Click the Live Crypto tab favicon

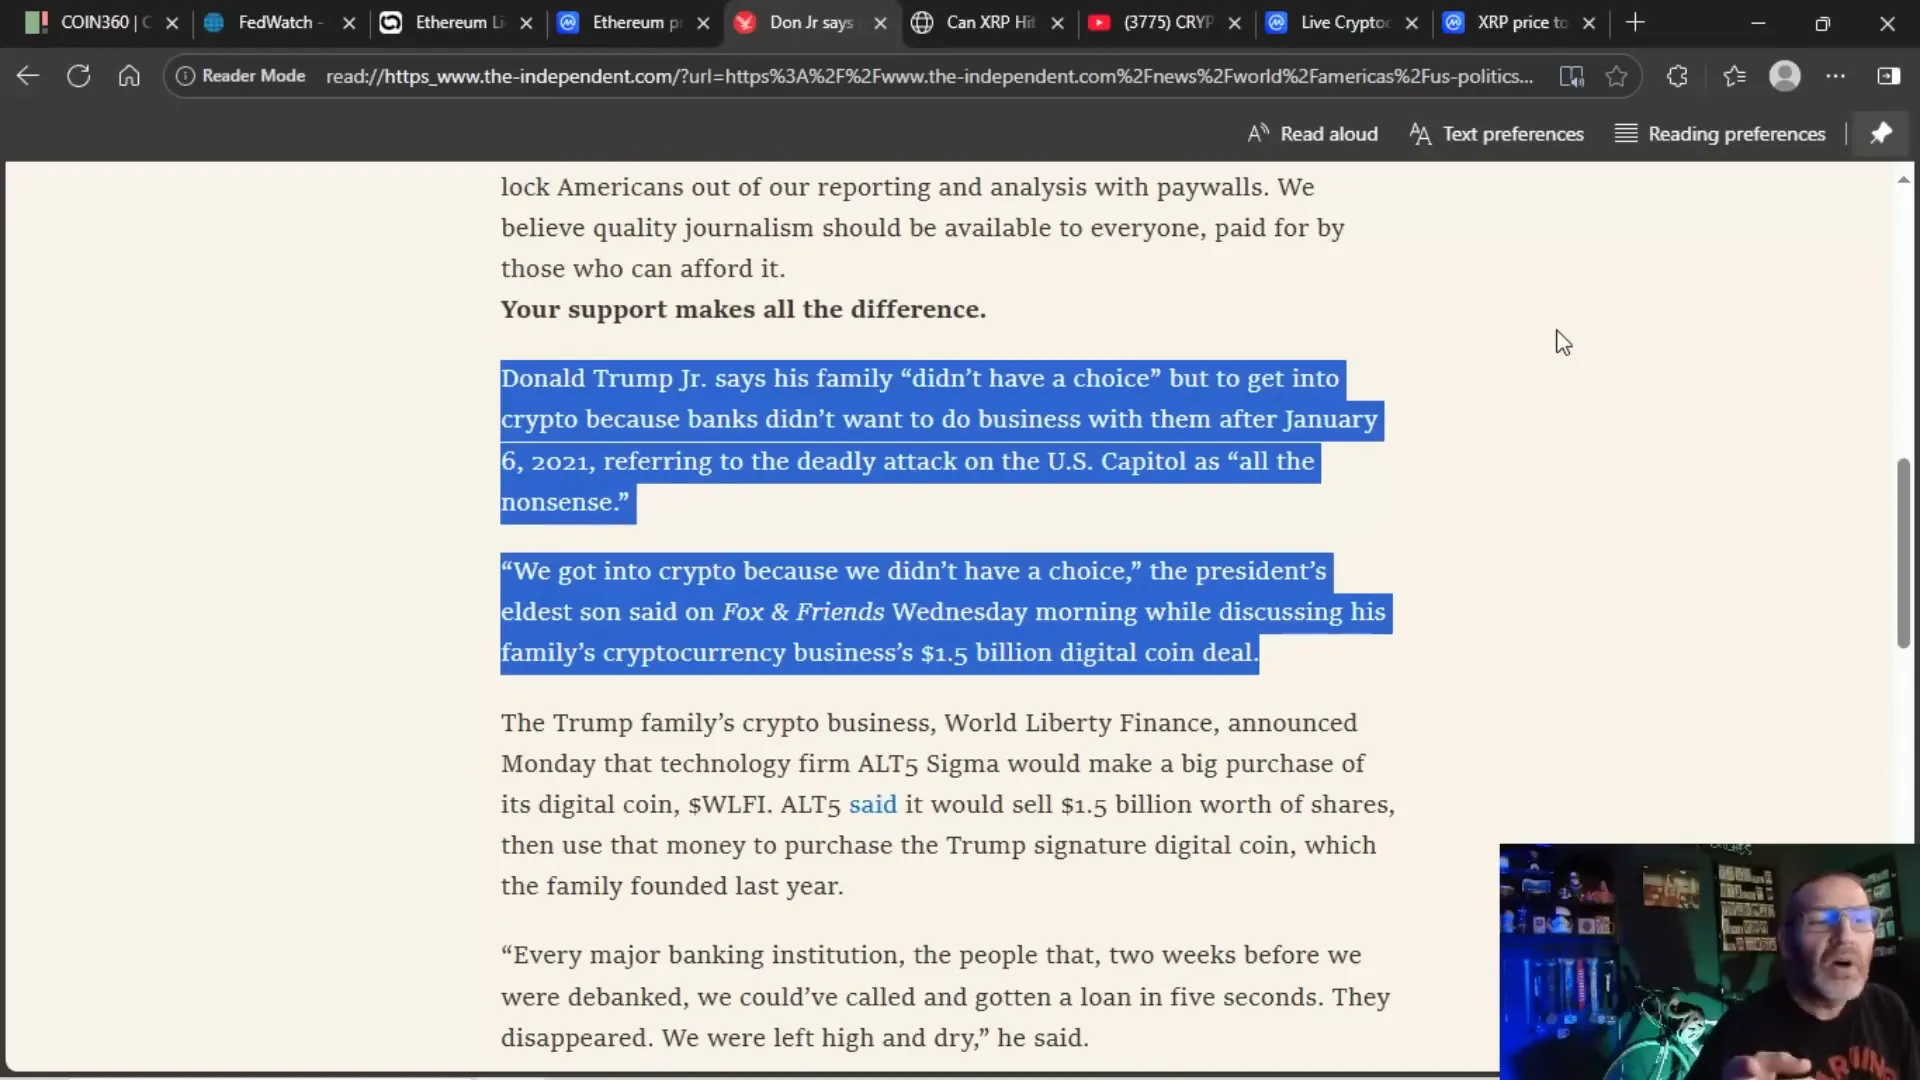(1276, 22)
